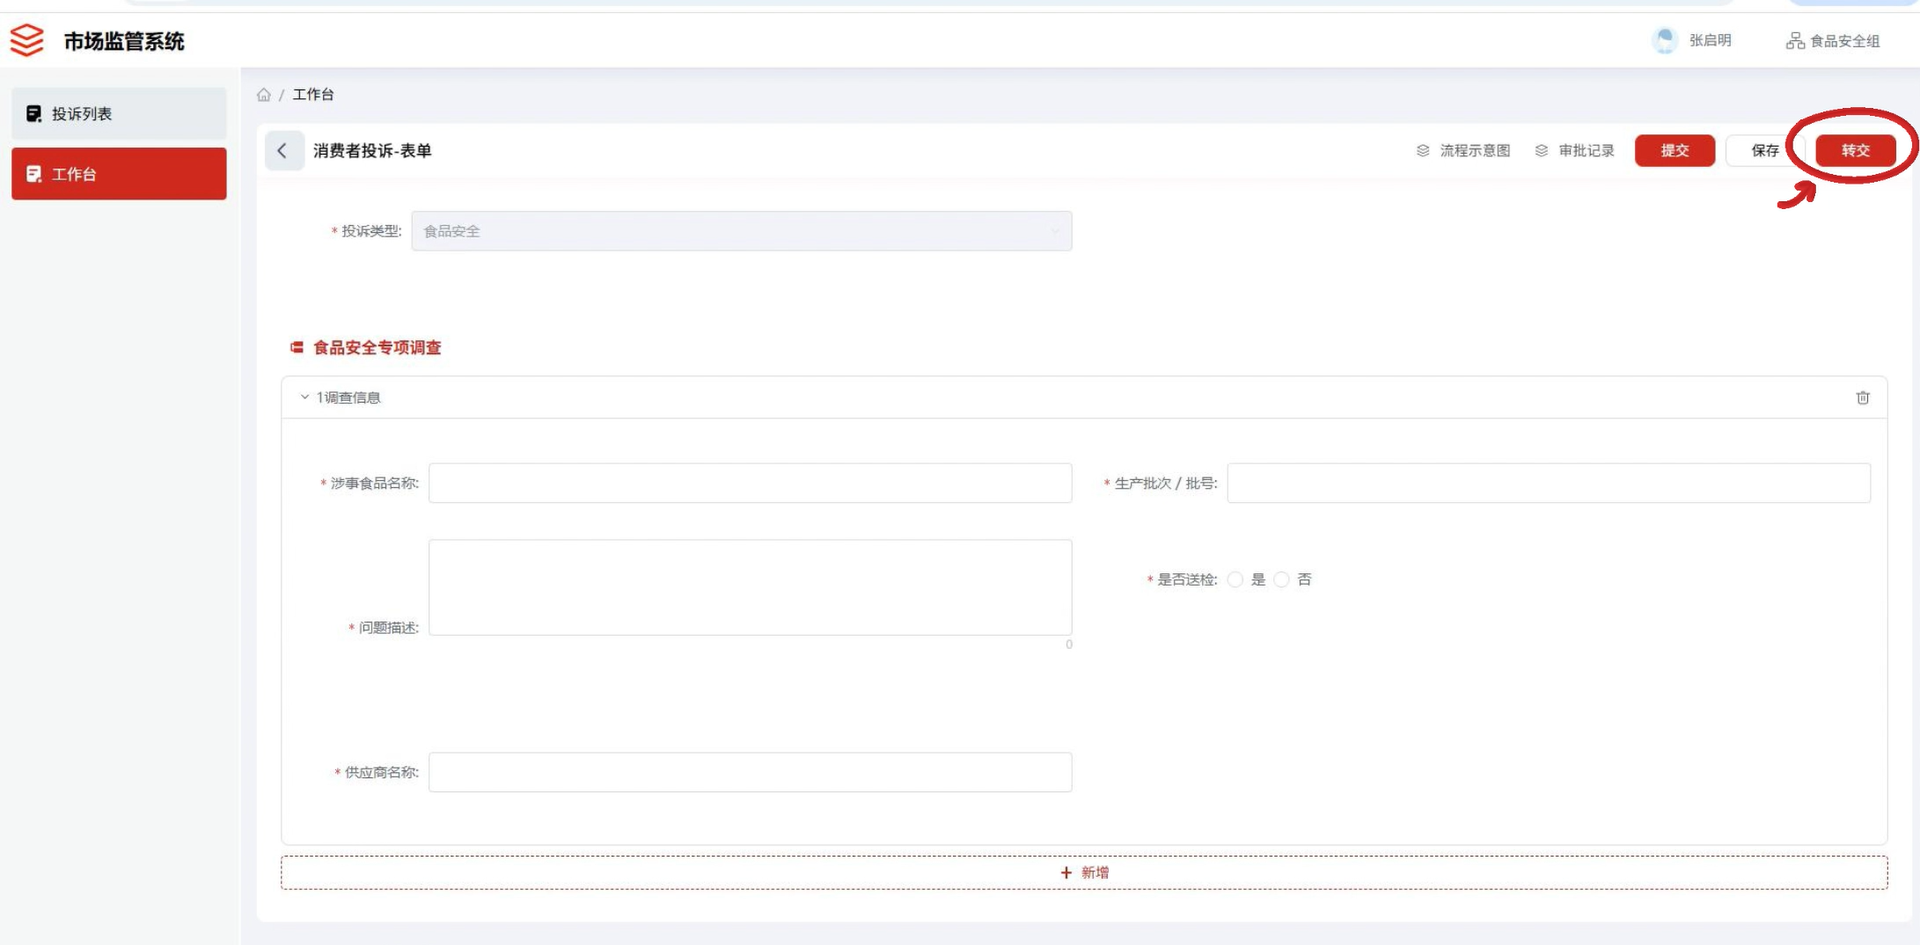Focus the 涉事食品名称 input field
1920x945 pixels.
click(750, 483)
